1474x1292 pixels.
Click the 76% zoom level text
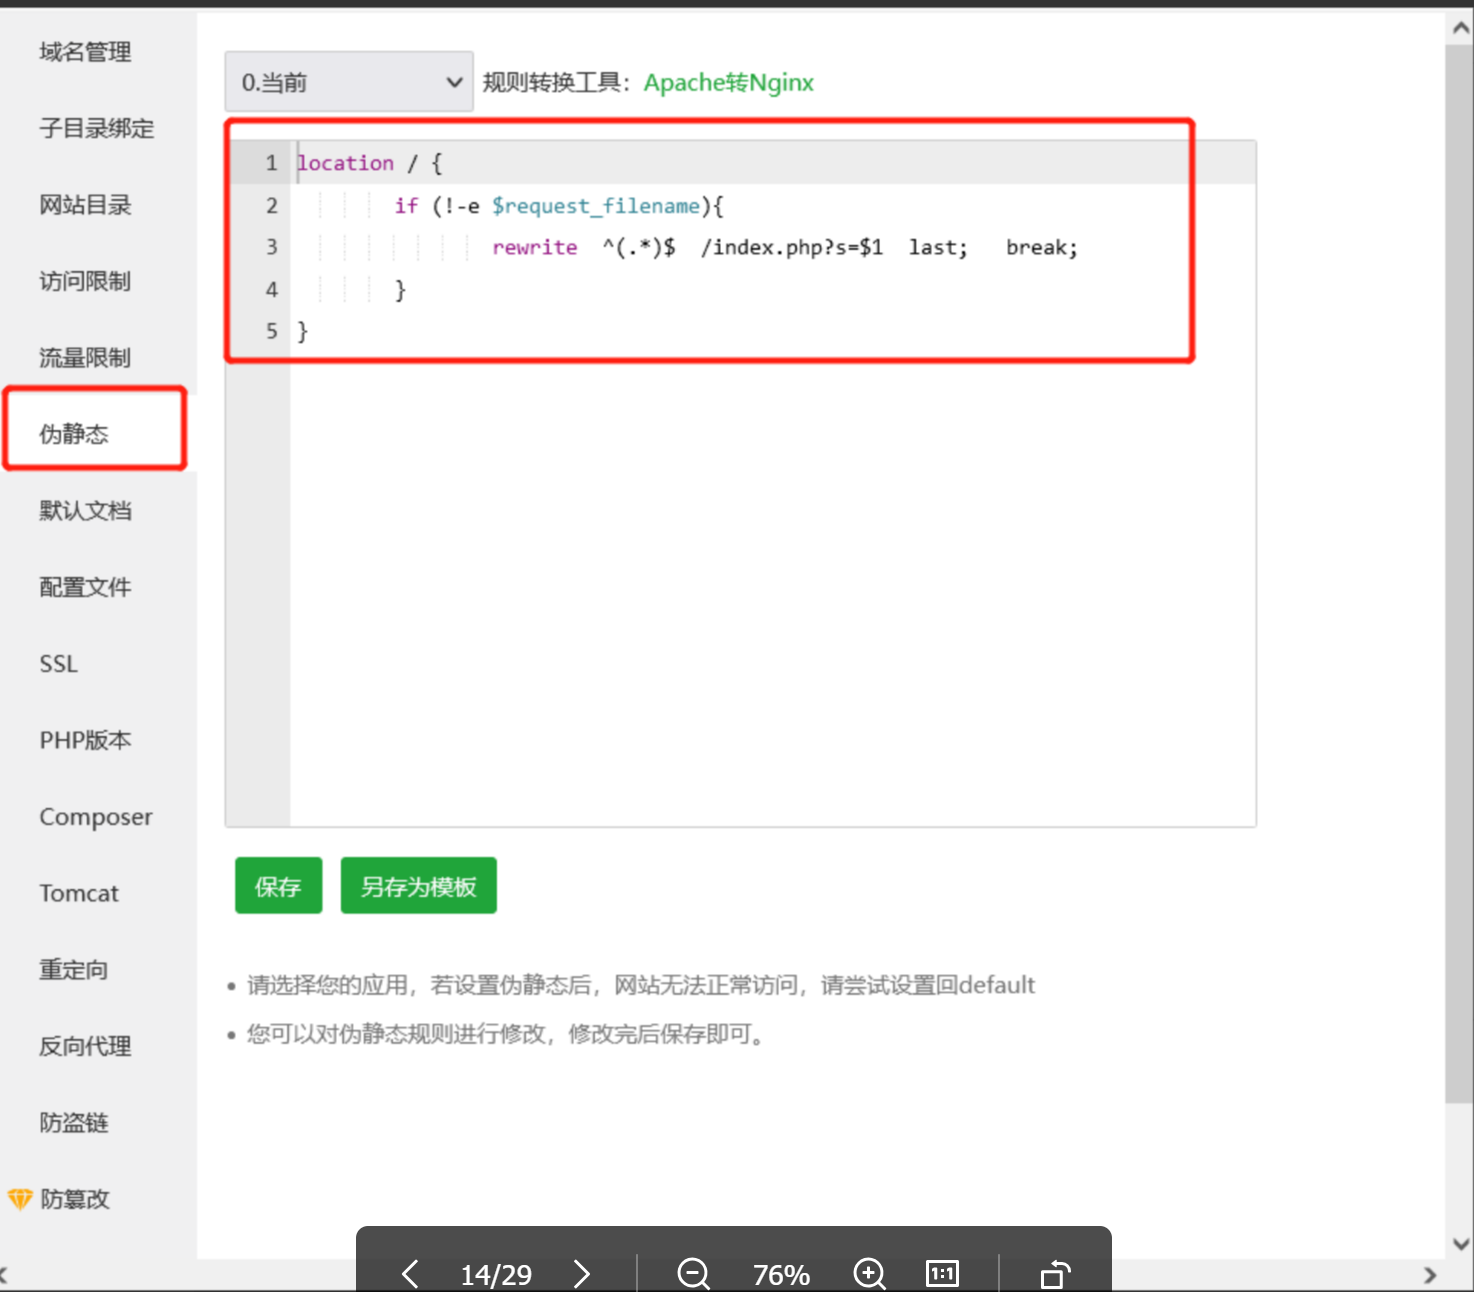(x=781, y=1274)
